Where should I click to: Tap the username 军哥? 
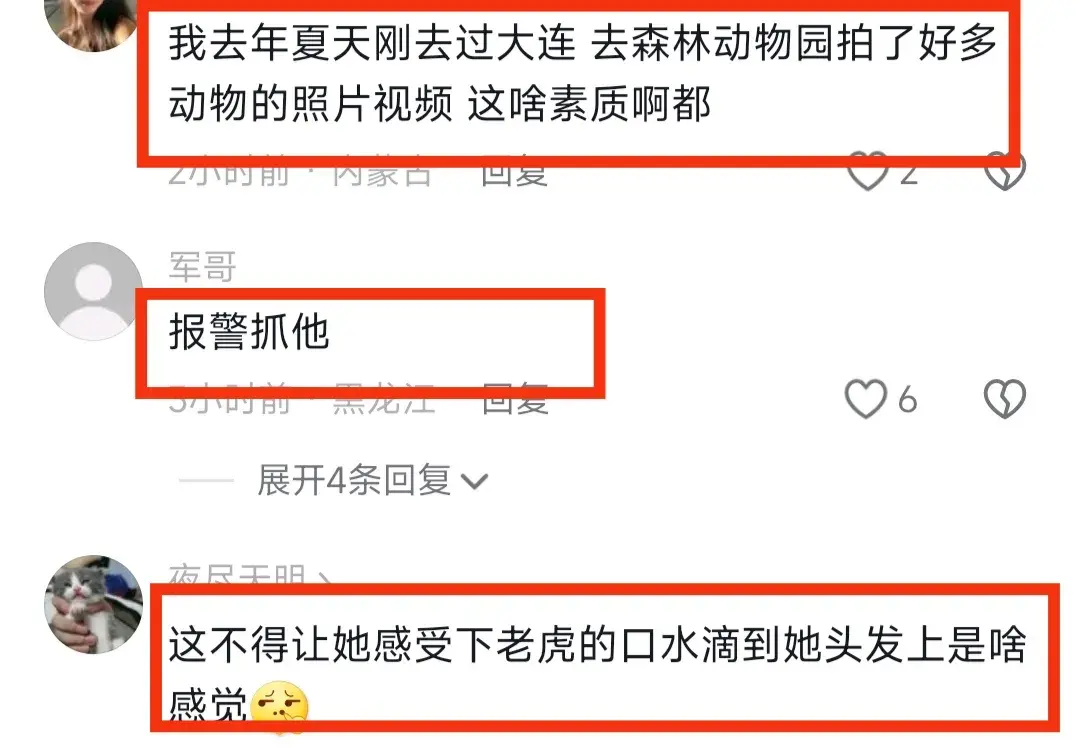(202, 266)
